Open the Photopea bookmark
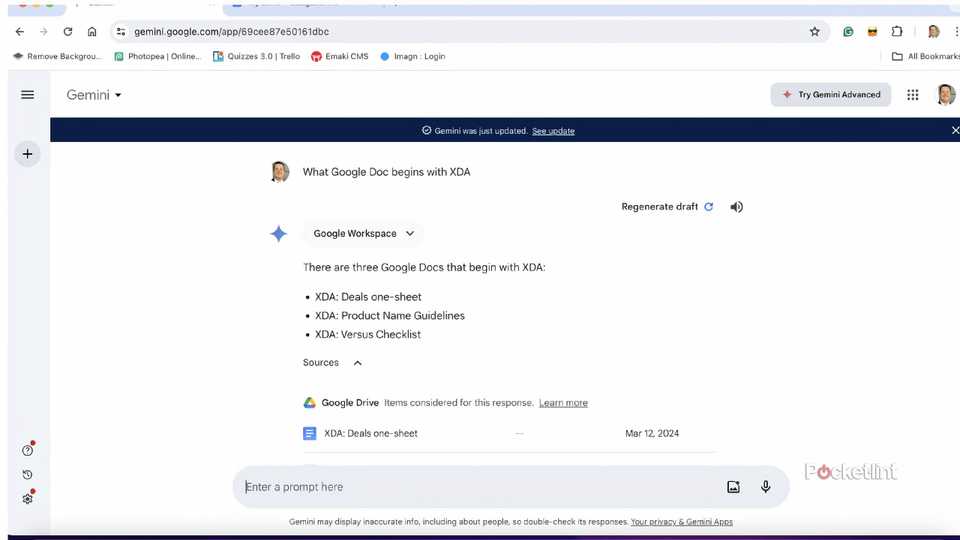 [158, 57]
